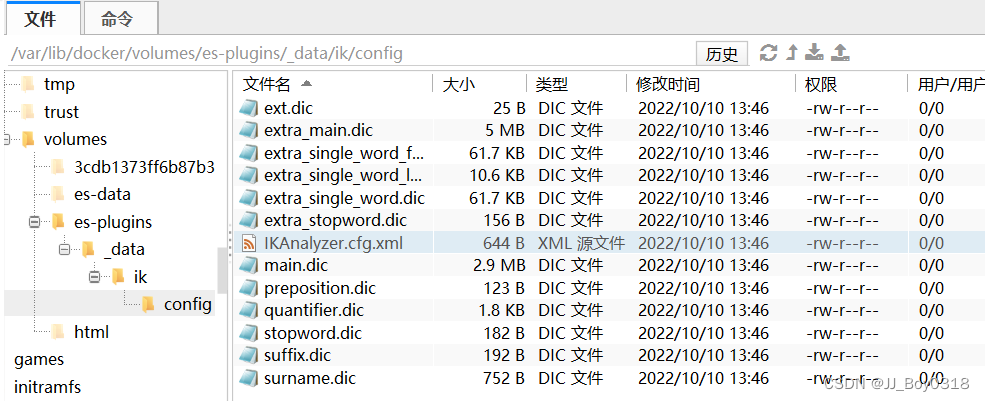985x401 pixels.
Task: Select the es-plugins folder label
Action: pos(113,222)
